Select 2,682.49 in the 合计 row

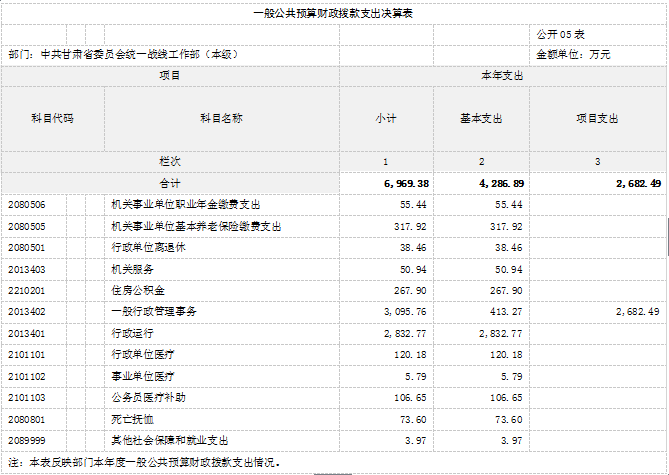point(638,184)
